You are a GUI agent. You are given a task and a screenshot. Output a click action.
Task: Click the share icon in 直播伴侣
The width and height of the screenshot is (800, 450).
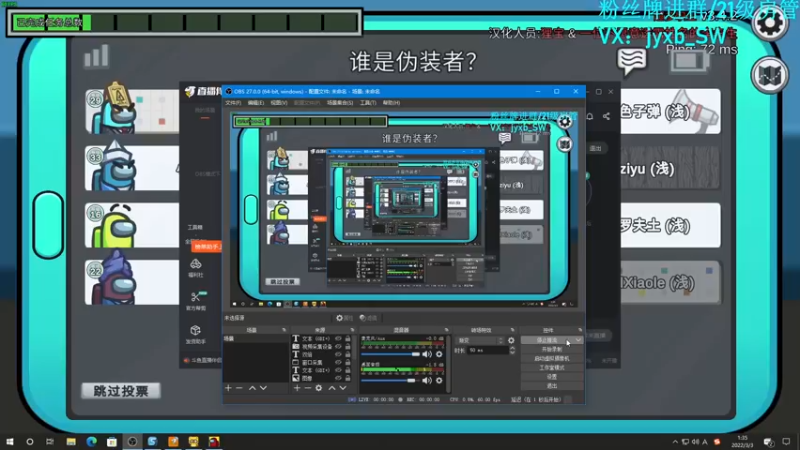click(606, 116)
